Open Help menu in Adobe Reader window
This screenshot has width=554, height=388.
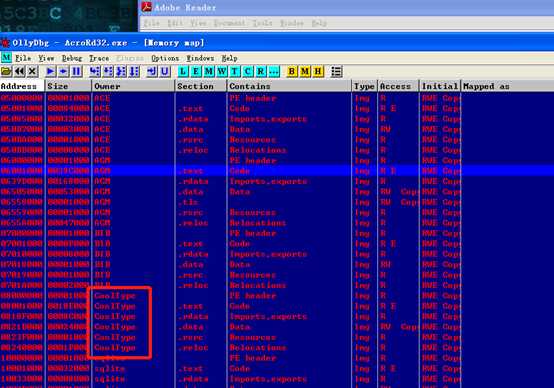[x=319, y=23]
